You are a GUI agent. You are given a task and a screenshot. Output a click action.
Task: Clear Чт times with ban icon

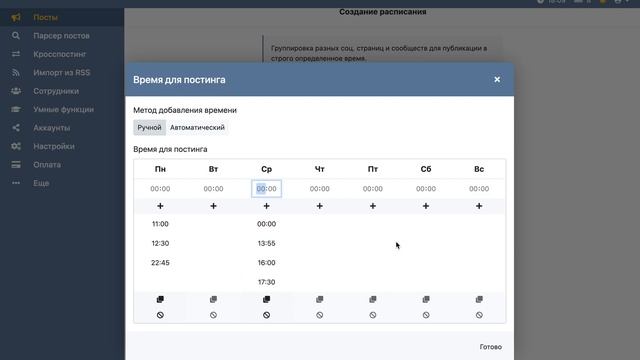320,315
